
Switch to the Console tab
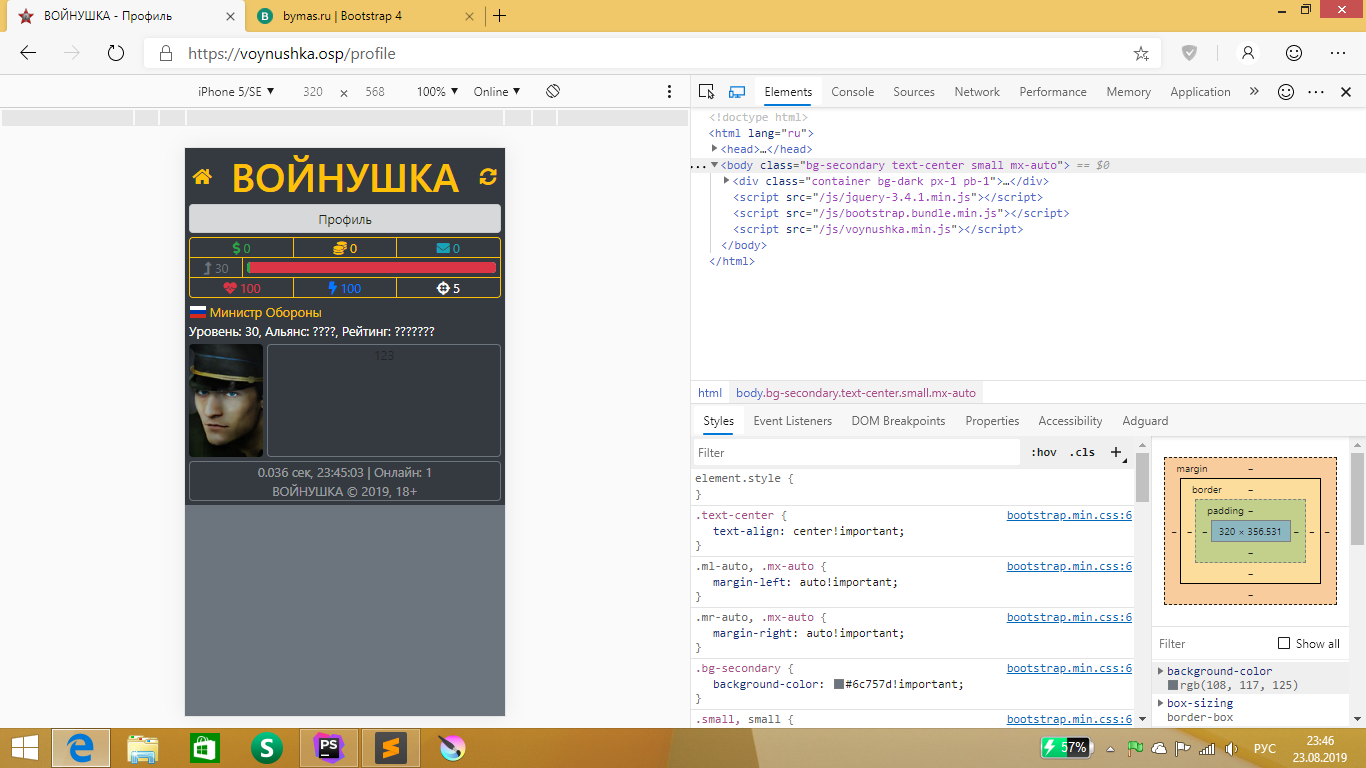click(x=852, y=92)
